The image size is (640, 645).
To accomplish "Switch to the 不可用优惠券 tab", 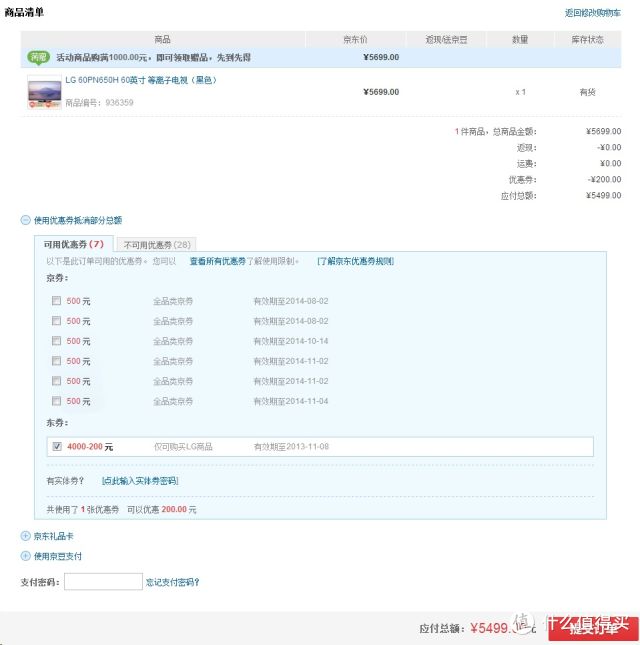I will pos(156,244).
